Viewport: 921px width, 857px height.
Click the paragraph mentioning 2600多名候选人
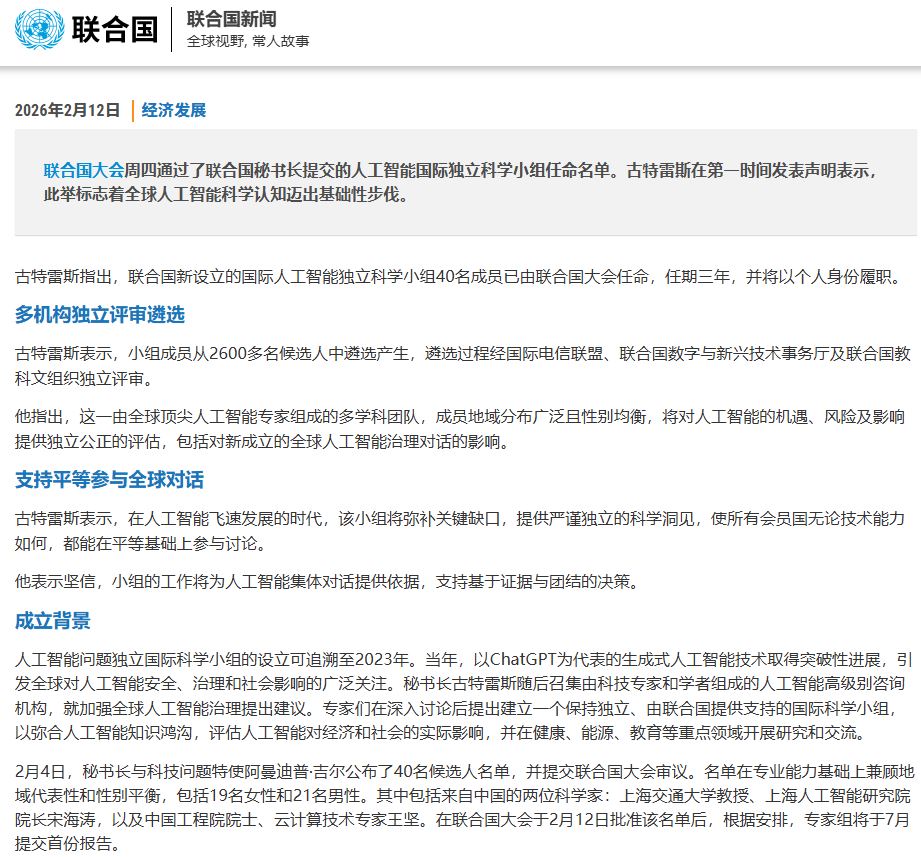(460, 365)
